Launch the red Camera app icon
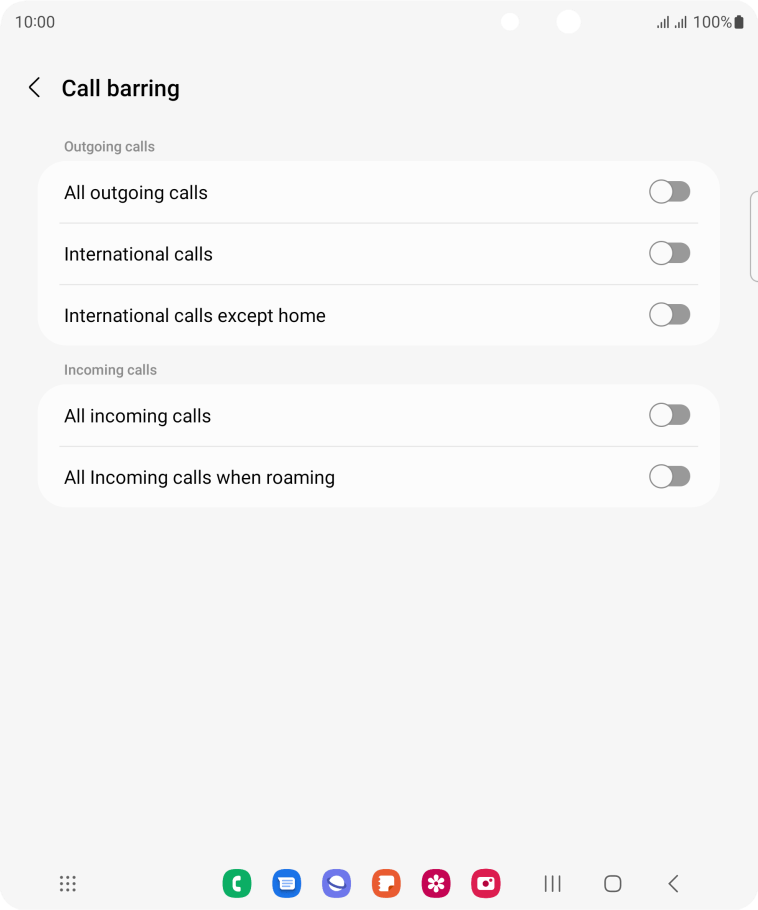The width and height of the screenshot is (758, 910). [x=486, y=883]
